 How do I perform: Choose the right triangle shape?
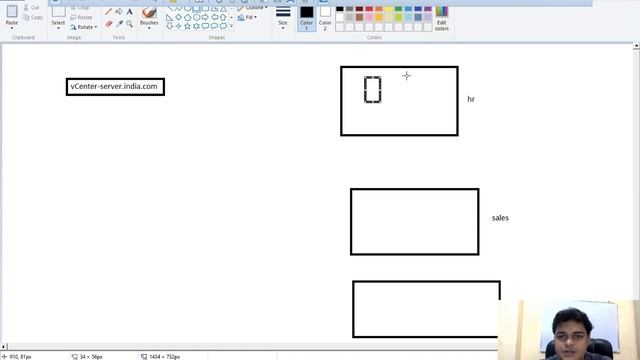pyautogui.click(x=169, y=18)
